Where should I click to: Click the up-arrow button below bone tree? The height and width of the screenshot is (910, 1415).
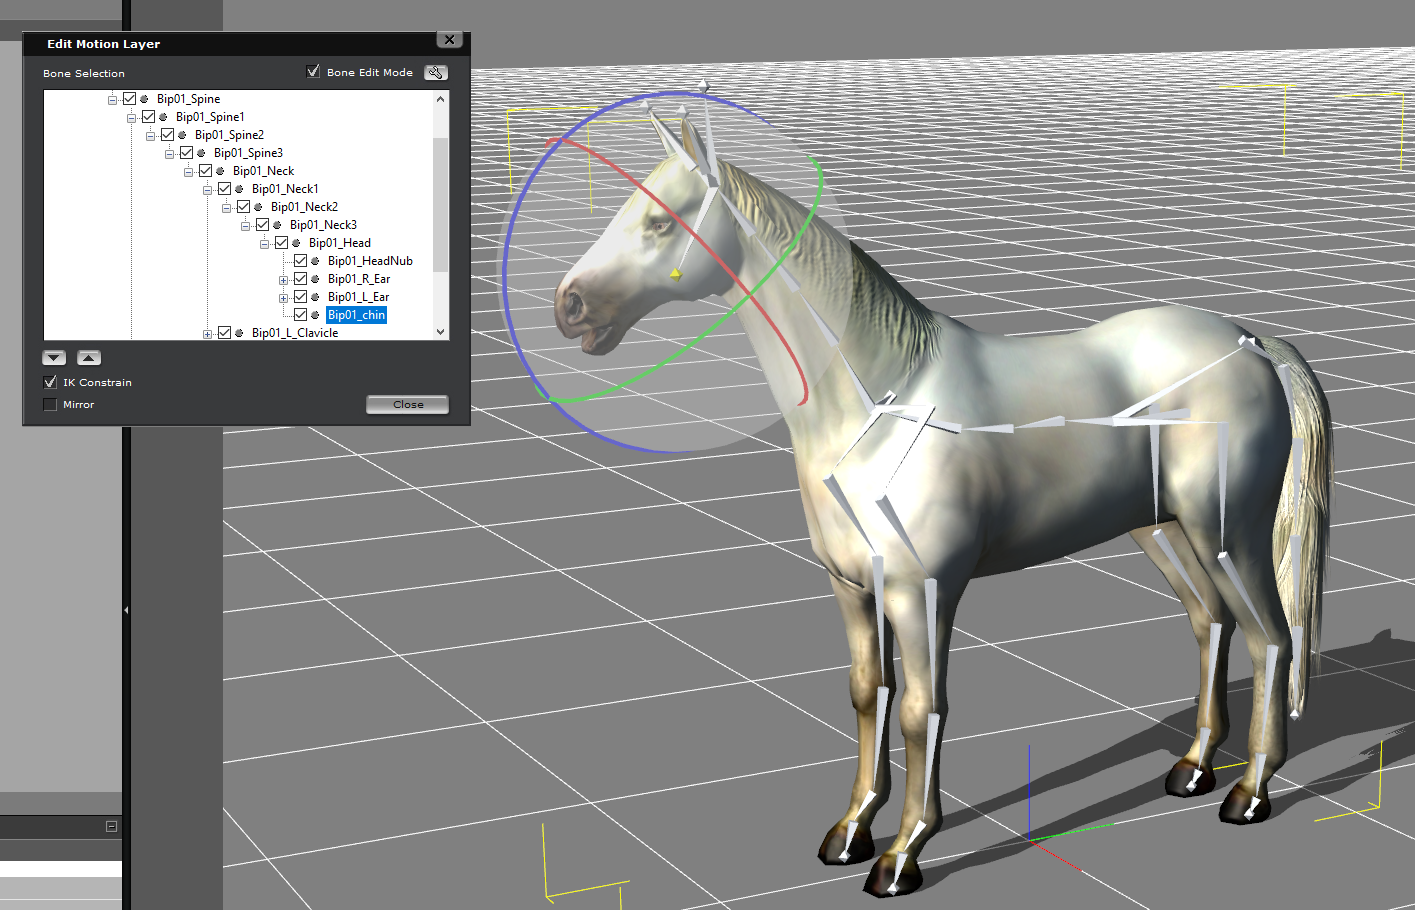point(89,358)
